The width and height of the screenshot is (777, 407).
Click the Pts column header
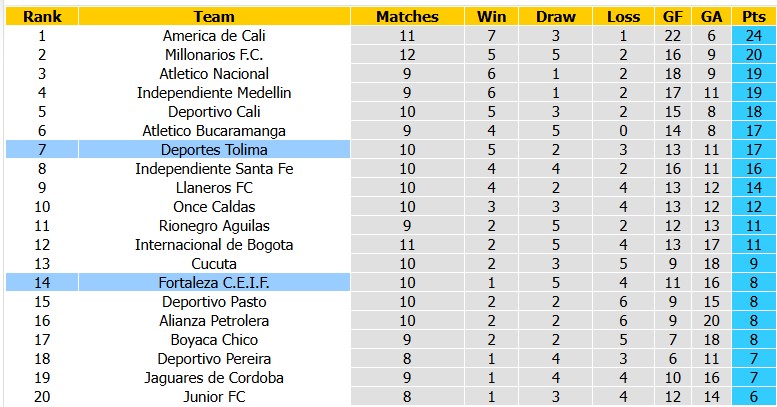pyautogui.click(x=754, y=16)
